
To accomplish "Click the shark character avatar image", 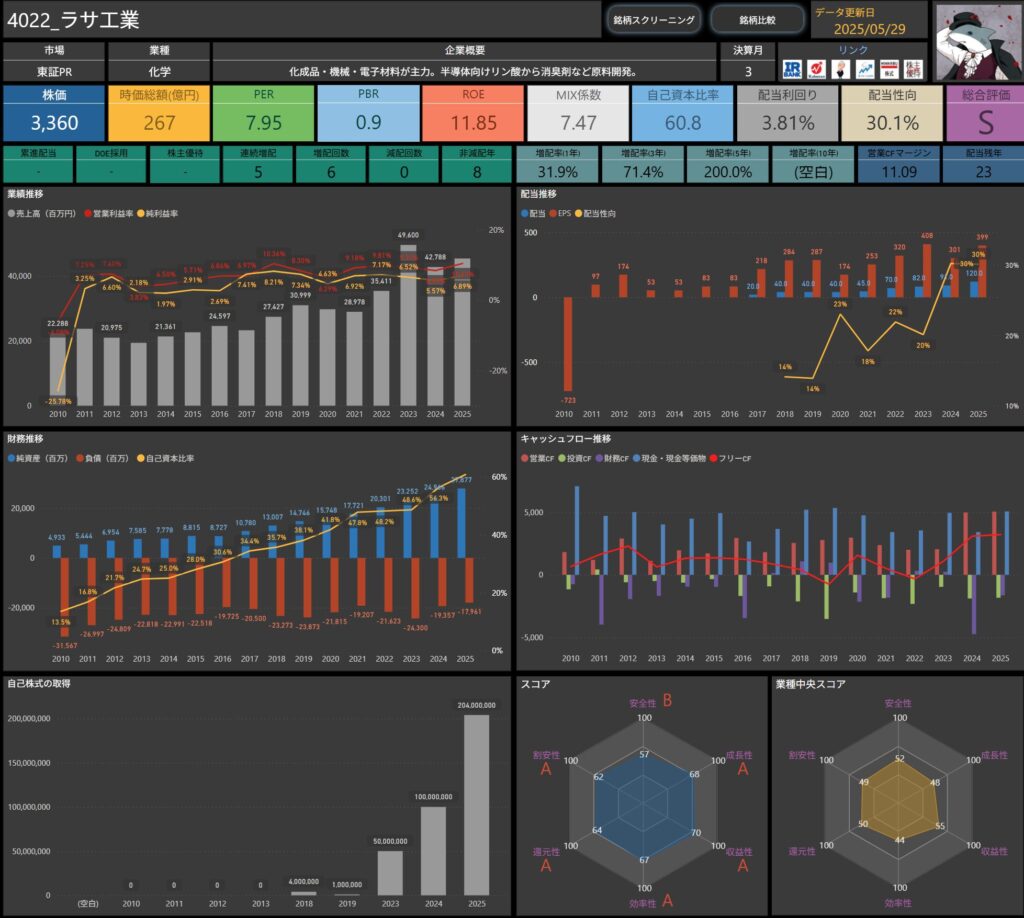I will tap(978, 41).
